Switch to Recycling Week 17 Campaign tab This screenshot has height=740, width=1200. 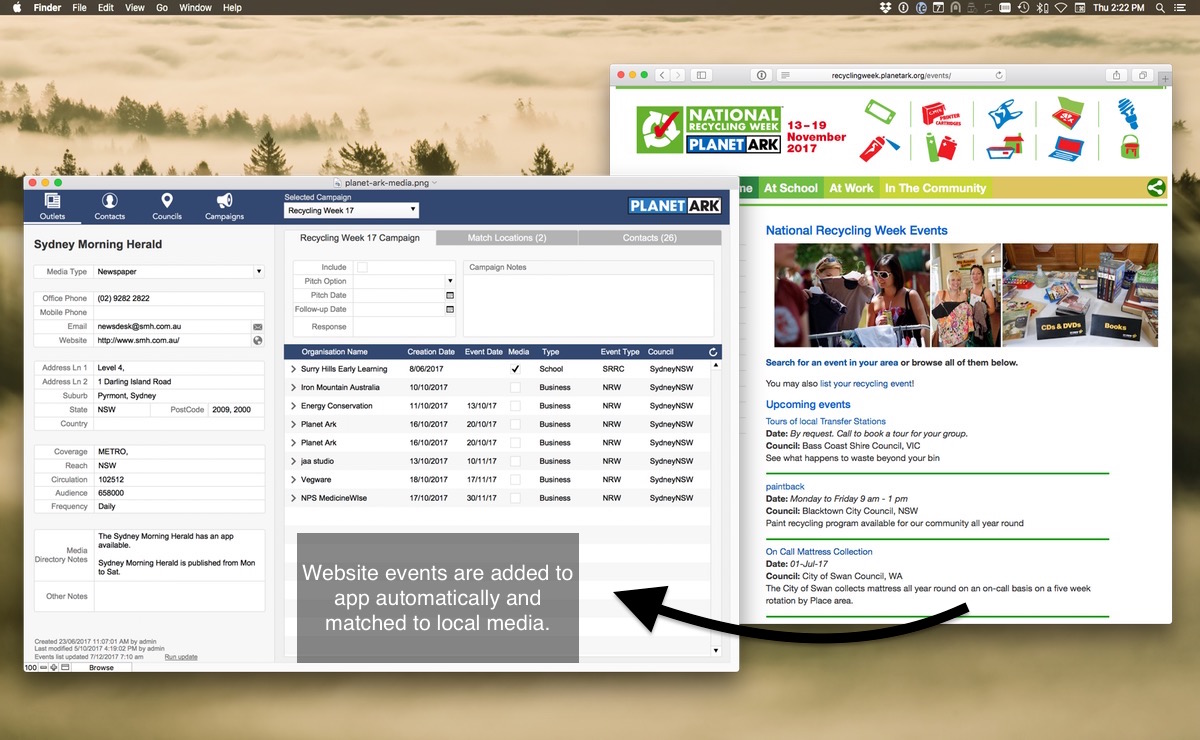click(x=360, y=238)
